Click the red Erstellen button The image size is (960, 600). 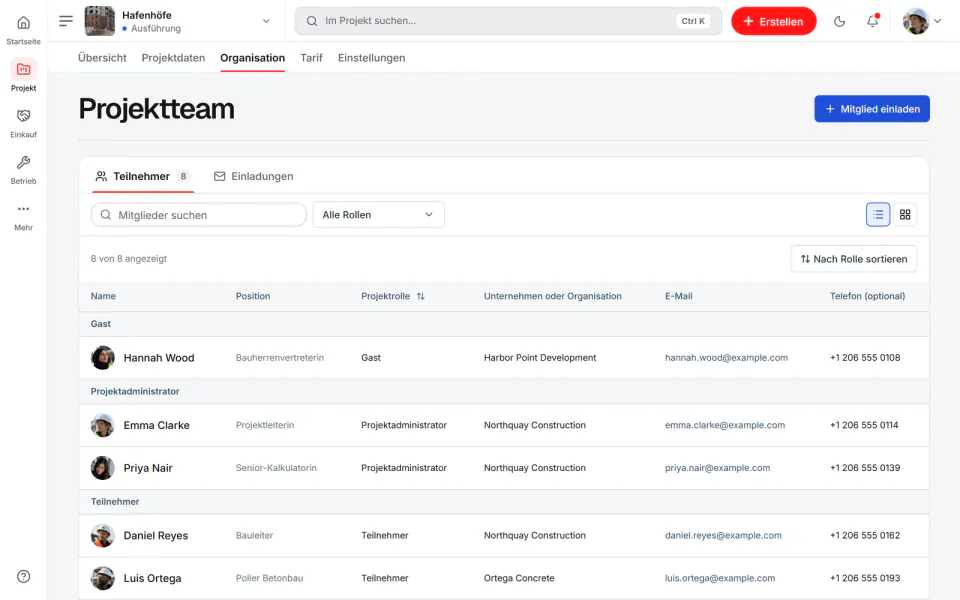pyautogui.click(x=773, y=21)
